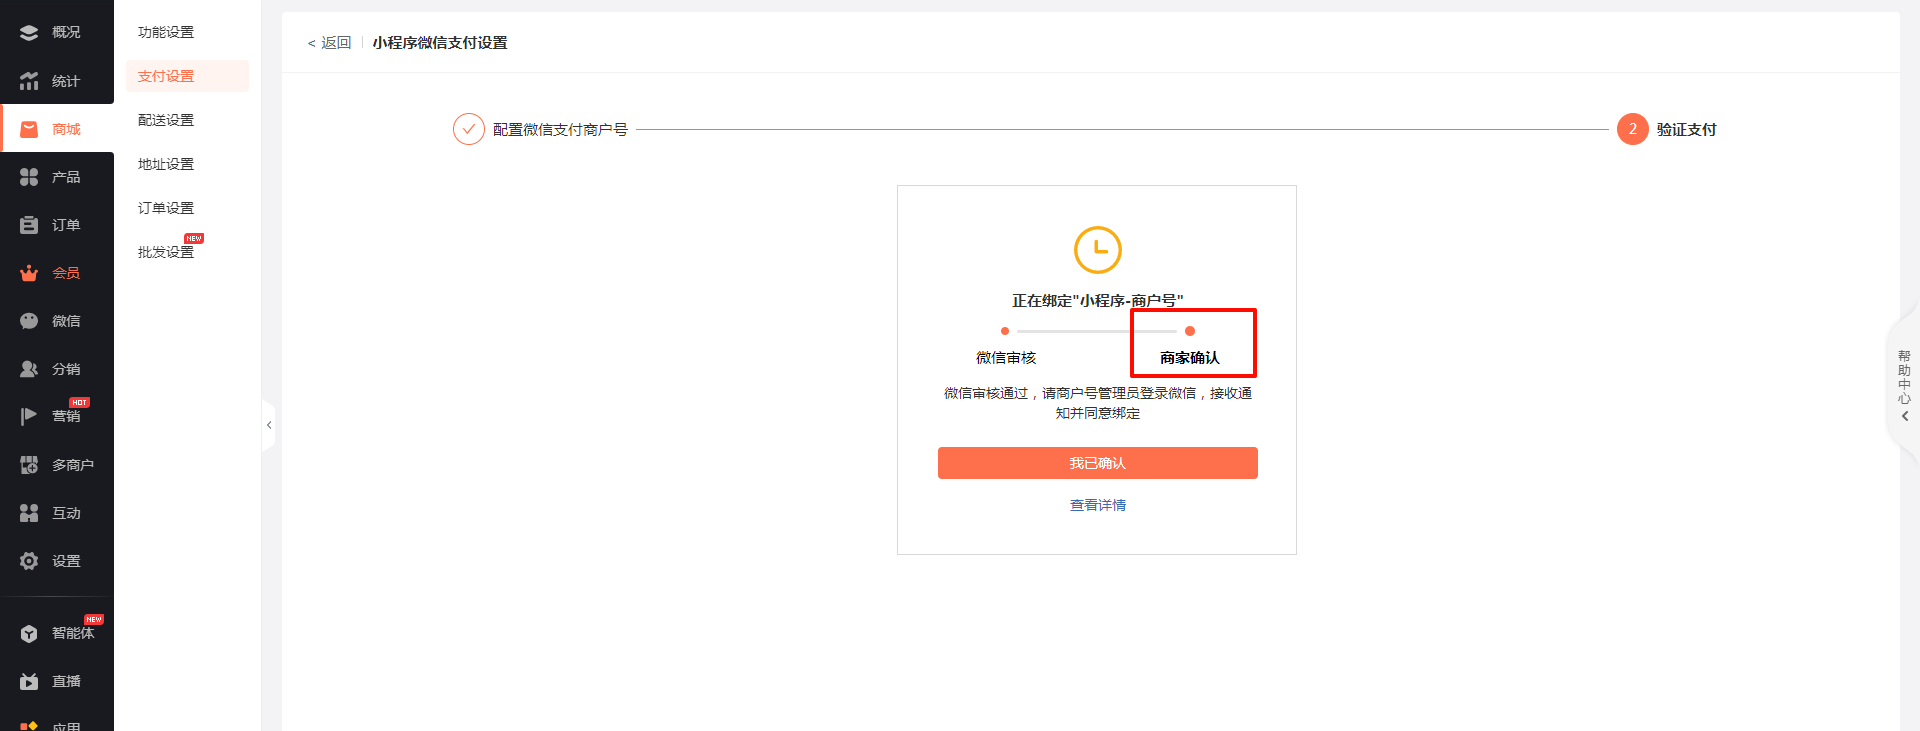Click the 直播 sidebar label
This screenshot has width=1920, height=731.
[x=66, y=681]
